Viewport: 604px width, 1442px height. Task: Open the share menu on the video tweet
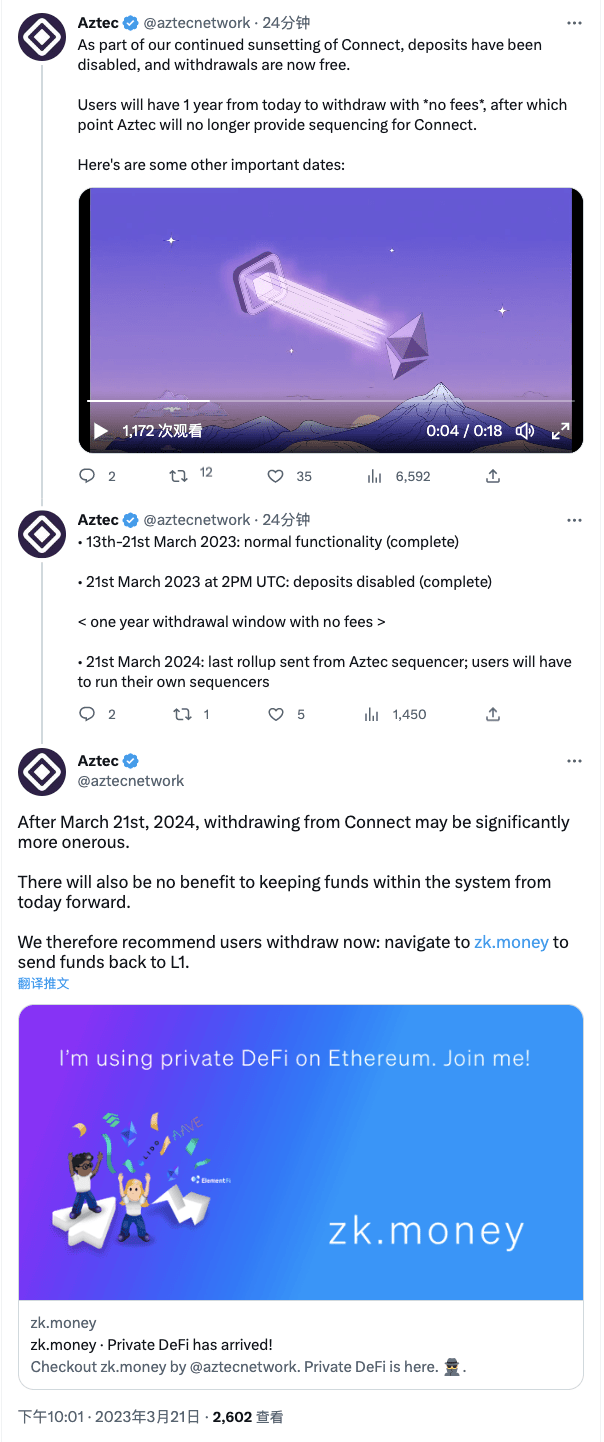click(492, 476)
